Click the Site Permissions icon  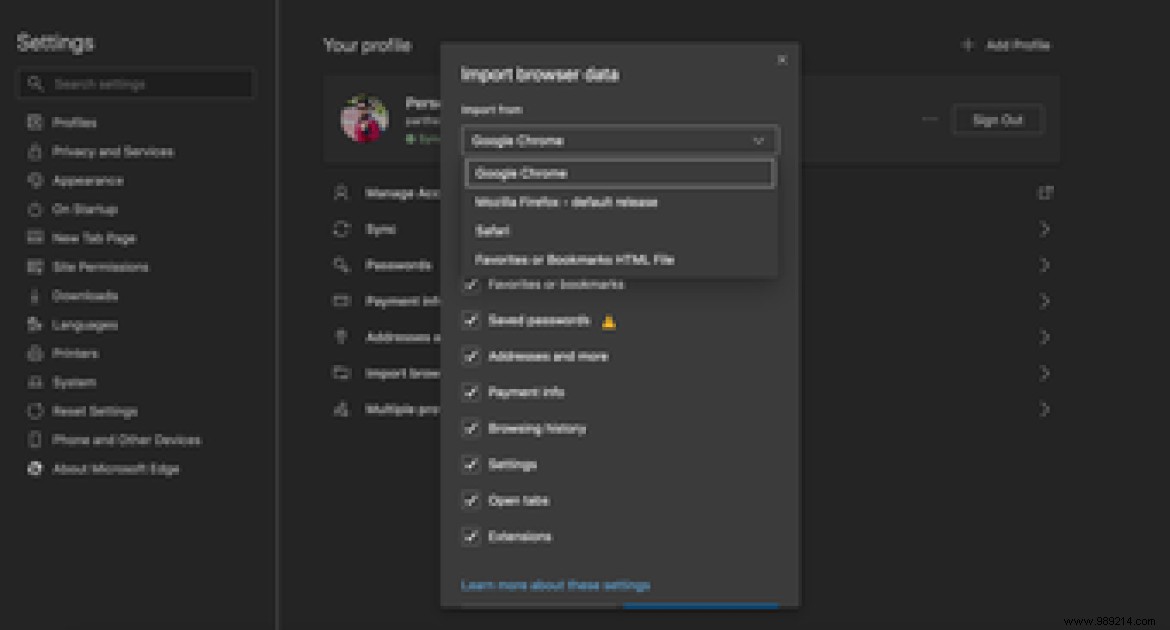coord(34,266)
